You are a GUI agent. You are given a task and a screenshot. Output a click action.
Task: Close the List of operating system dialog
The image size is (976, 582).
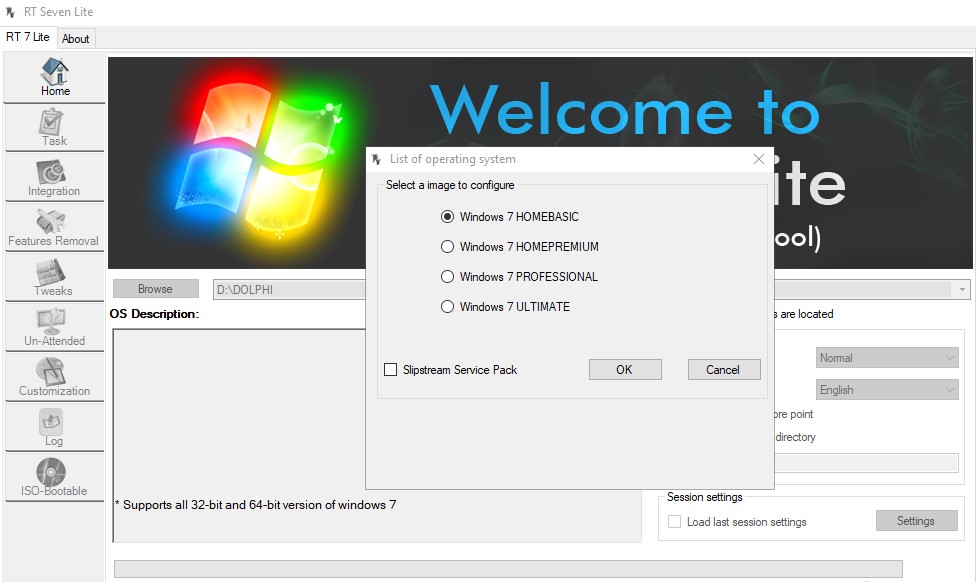759,159
